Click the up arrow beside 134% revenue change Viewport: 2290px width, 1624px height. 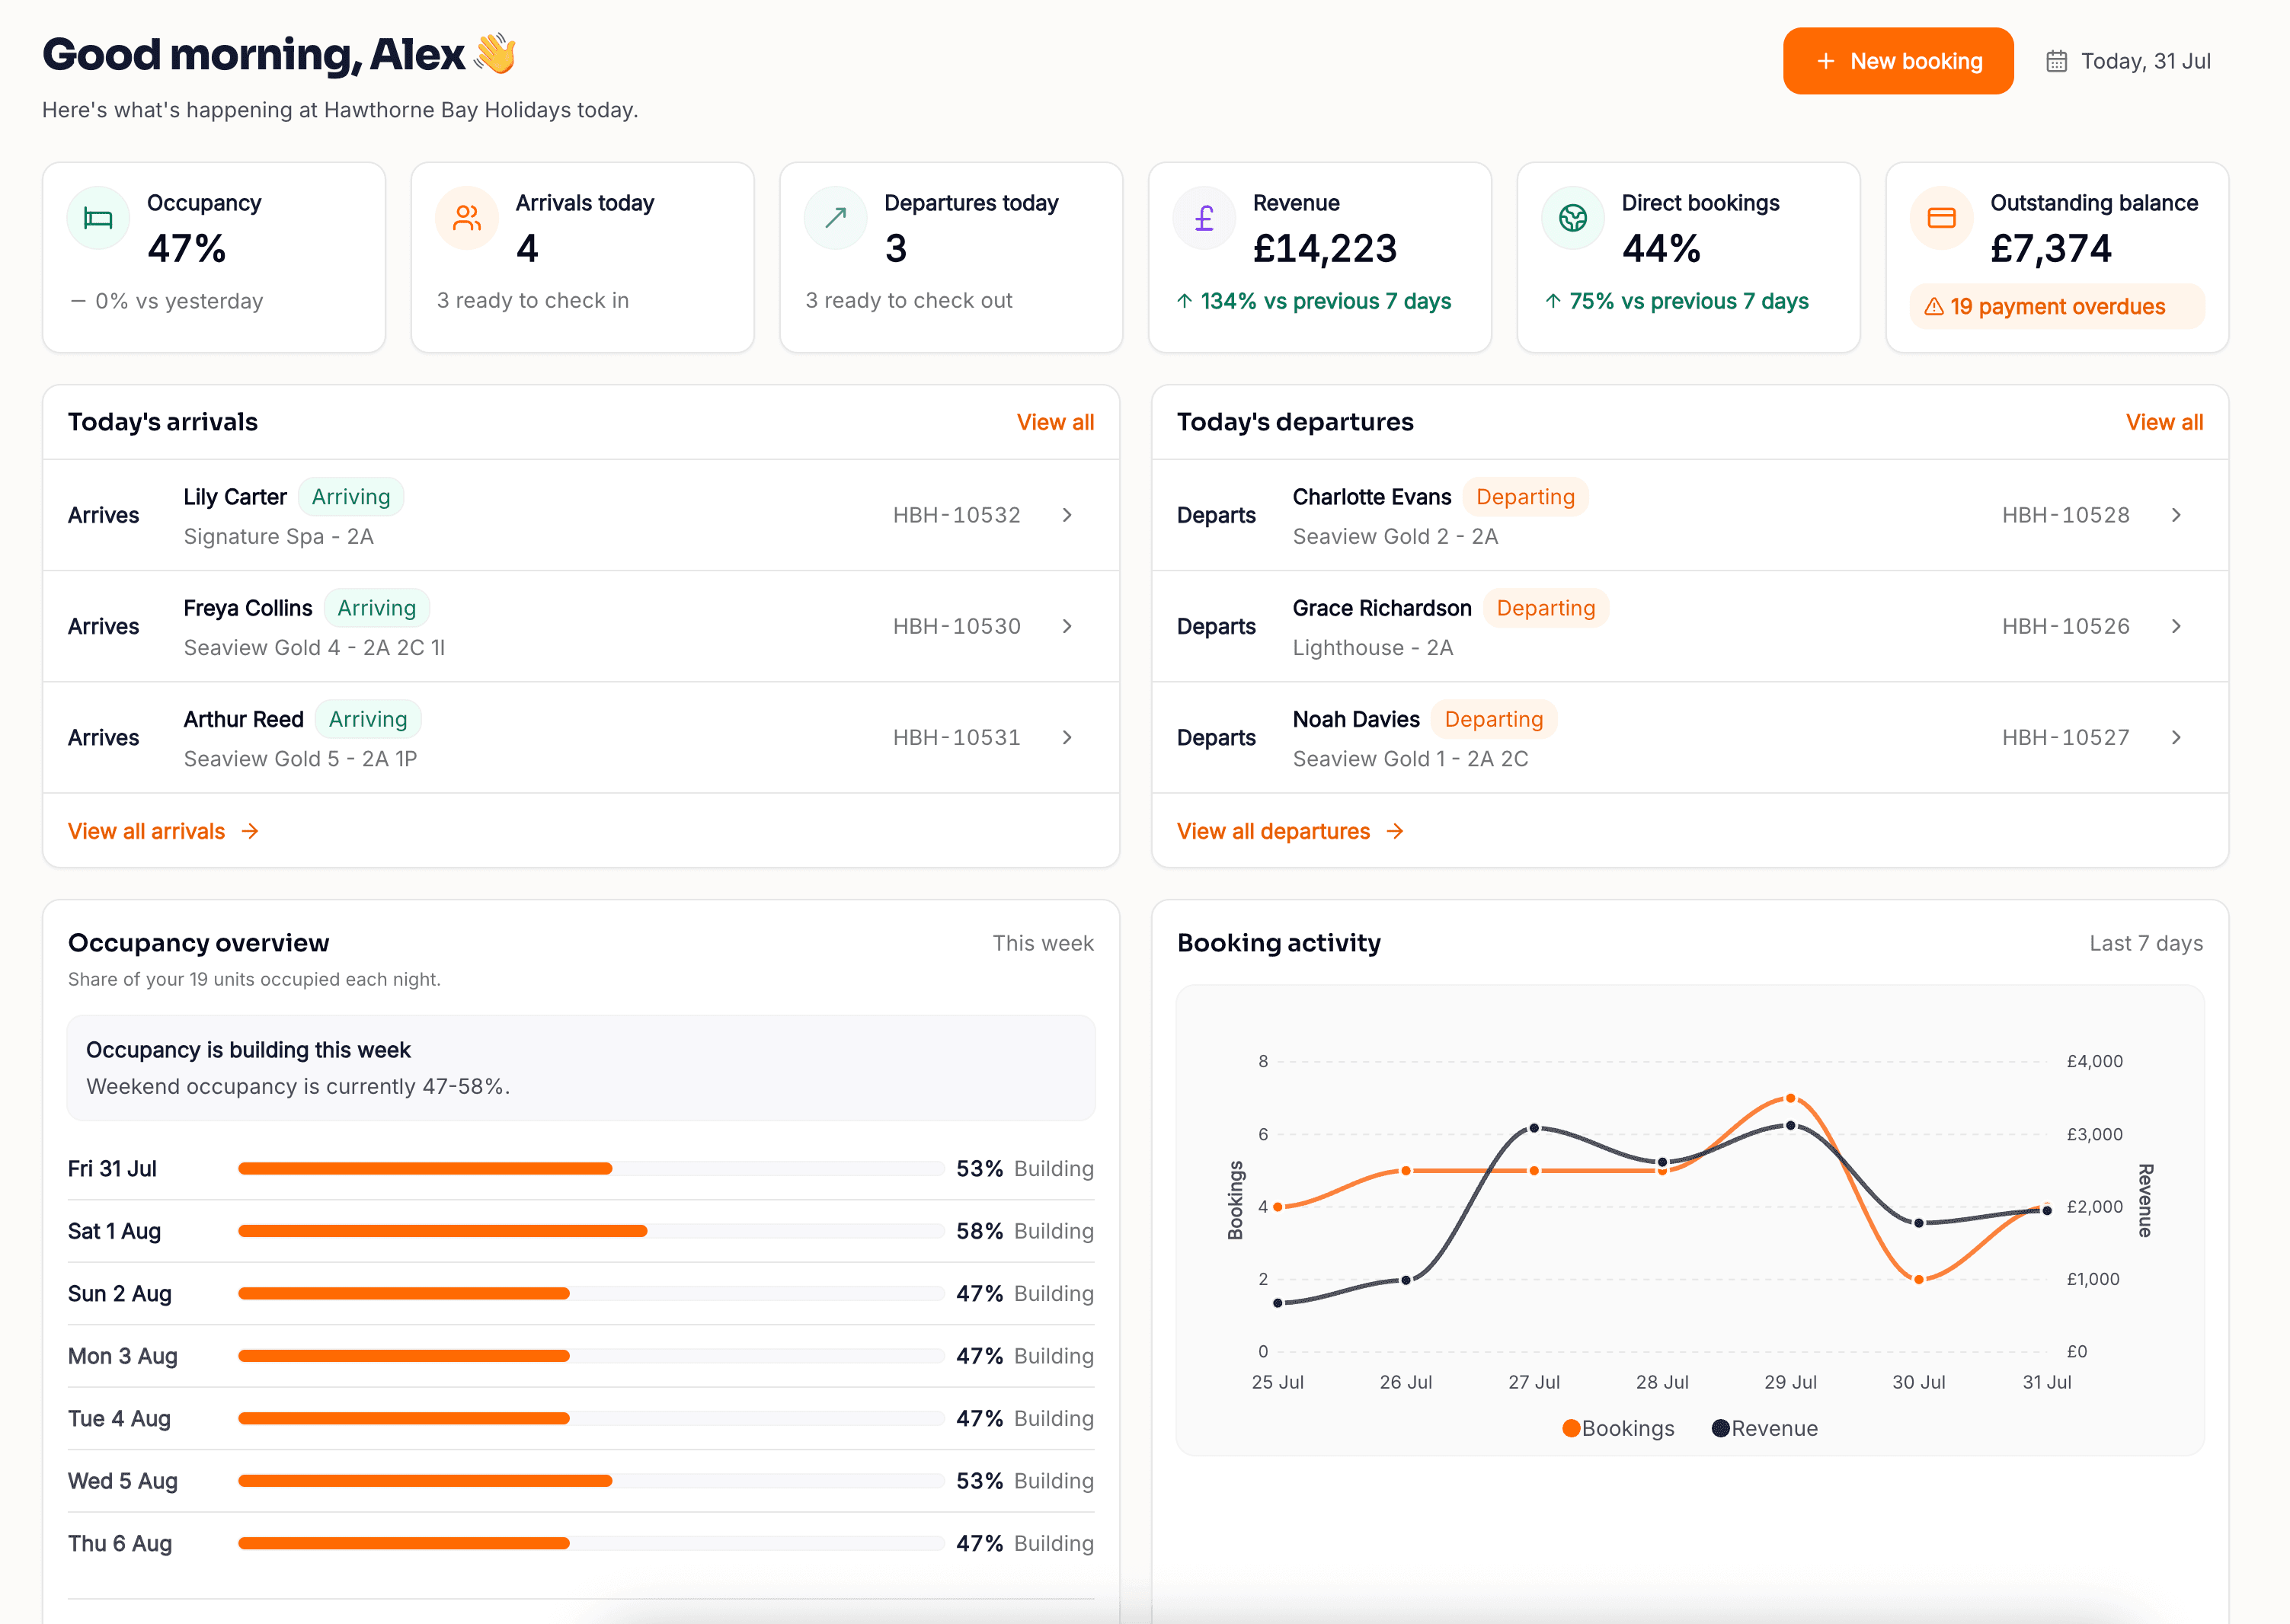(x=1184, y=301)
